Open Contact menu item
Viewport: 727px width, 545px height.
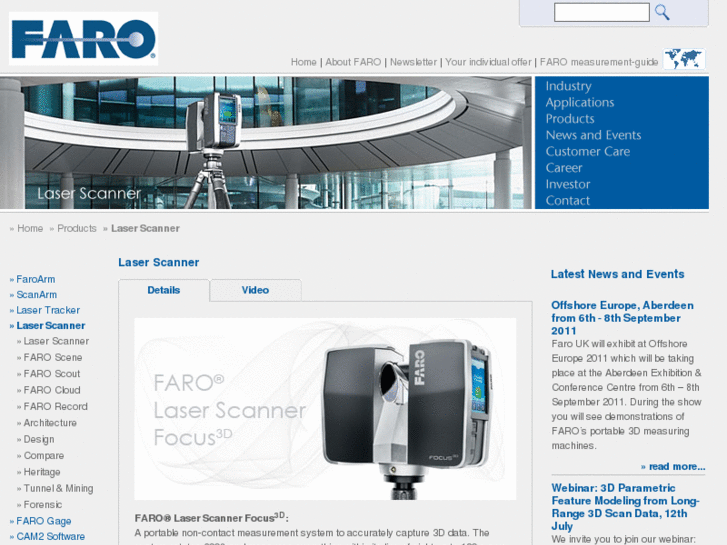point(568,200)
